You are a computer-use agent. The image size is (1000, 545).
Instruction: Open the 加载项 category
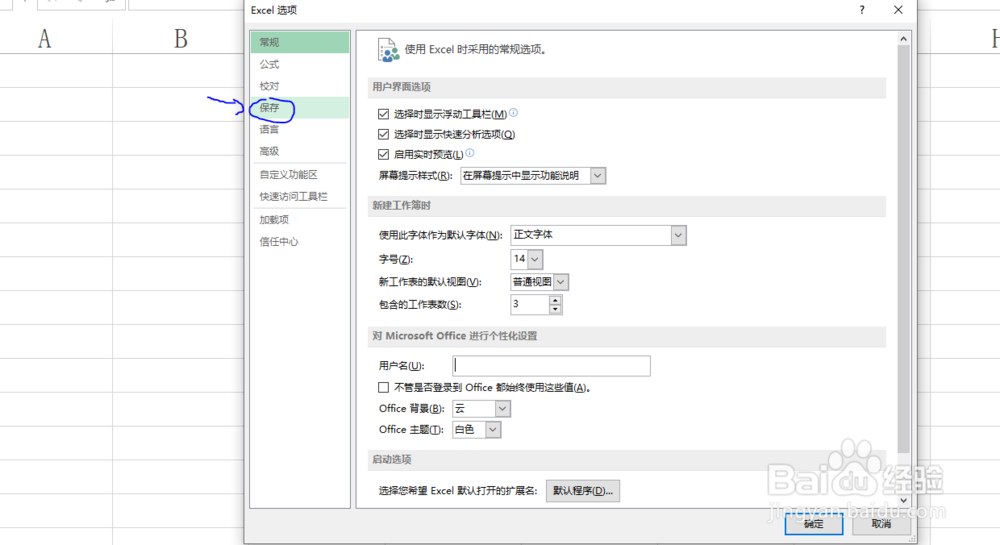[299, 220]
